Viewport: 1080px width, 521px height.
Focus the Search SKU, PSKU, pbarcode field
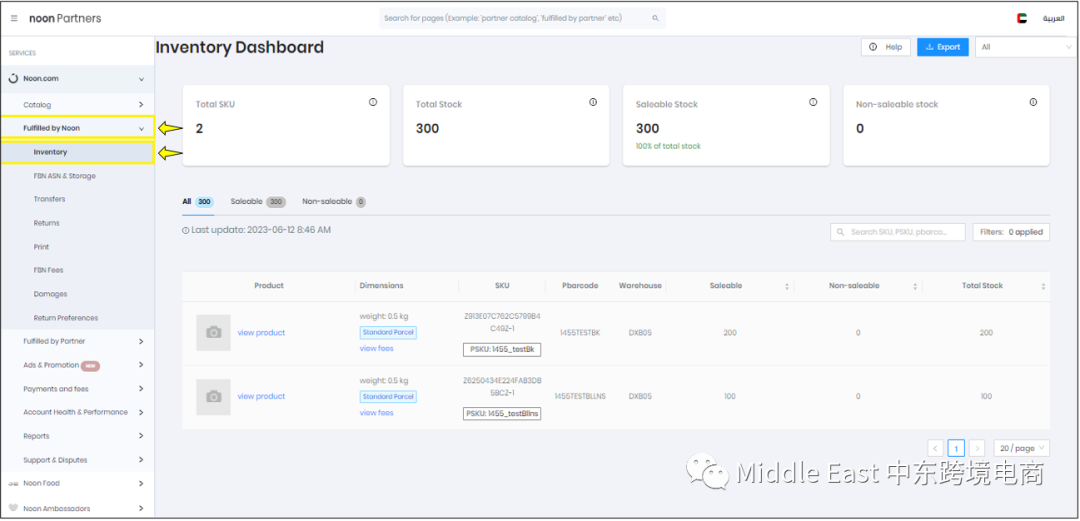click(897, 232)
